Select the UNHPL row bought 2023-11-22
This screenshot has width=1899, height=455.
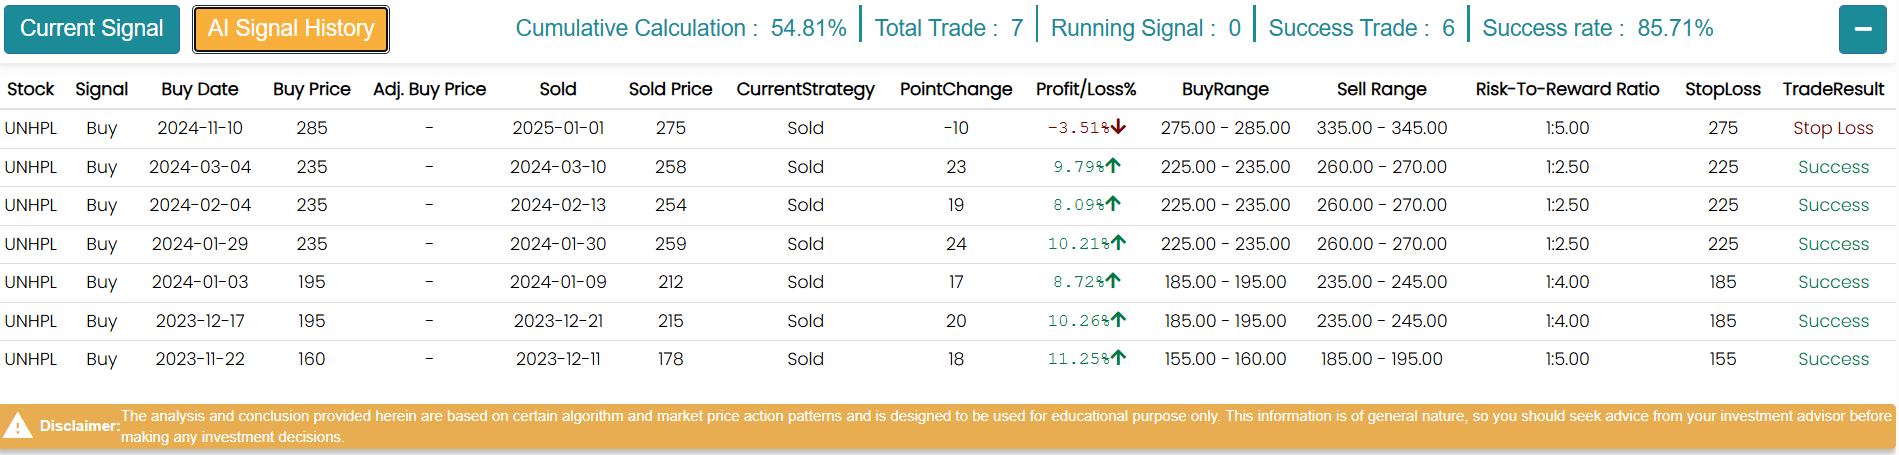[31, 359]
